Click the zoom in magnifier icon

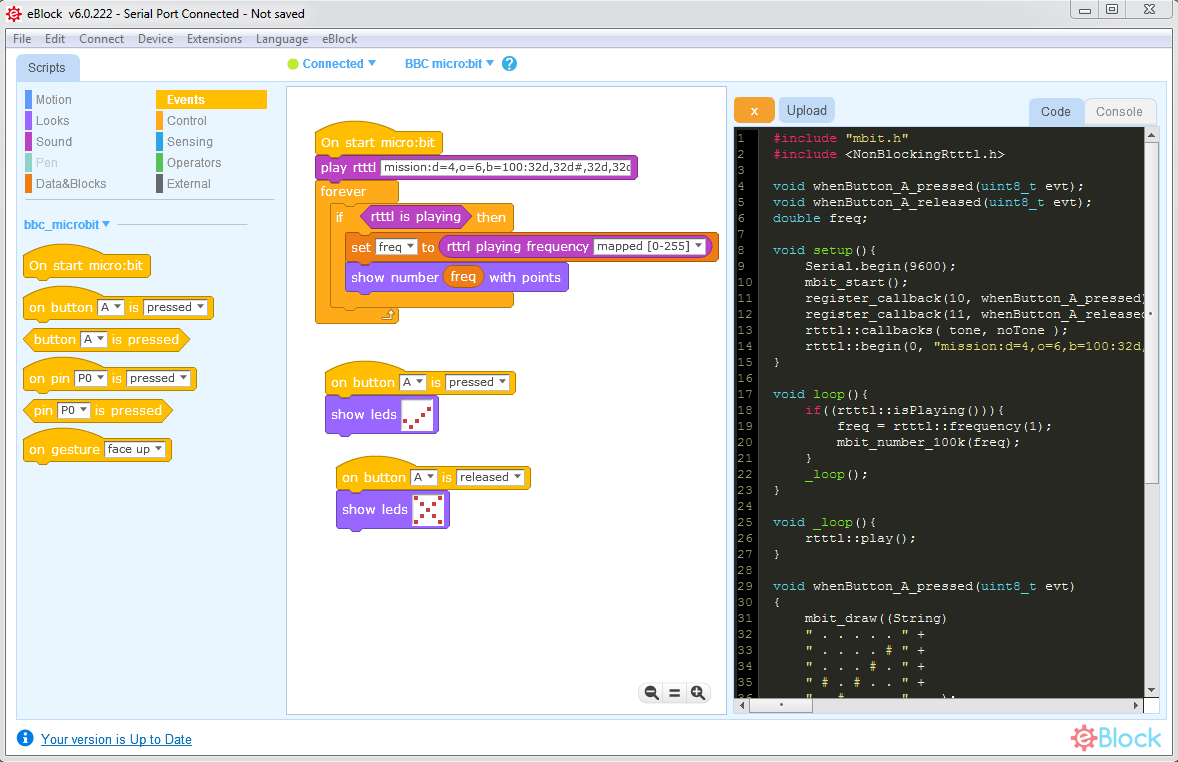tap(698, 693)
